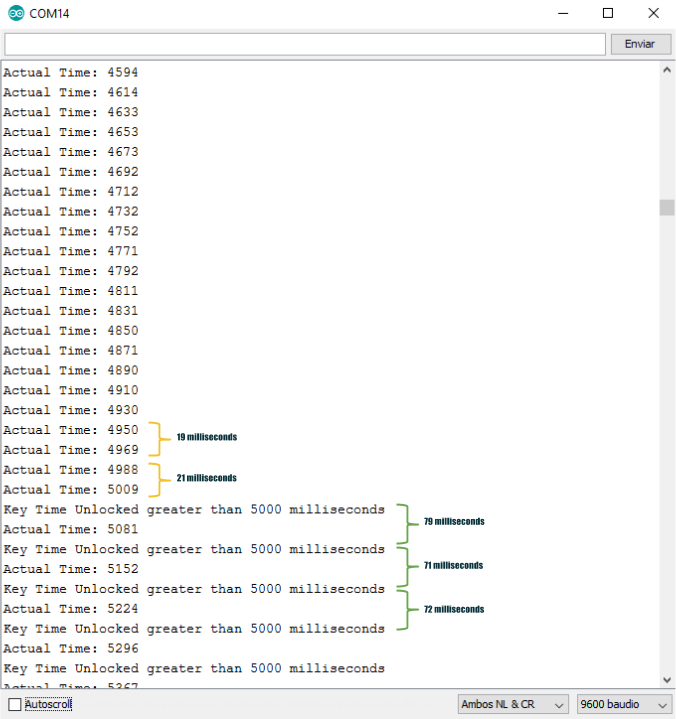
Task: Click the Key Time Unlocked line above 'Actual Time: 5081'
Action: point(194,510)
